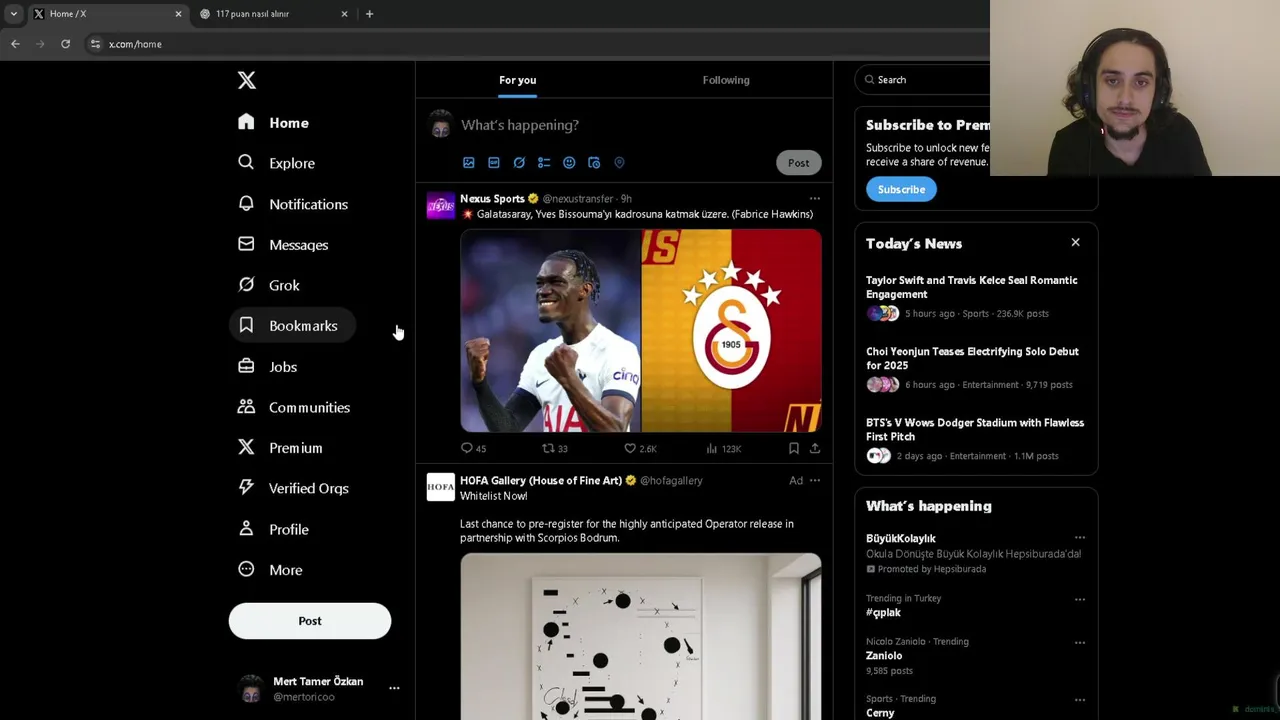Open Nexus Sports profile avatar

point(440,206)
